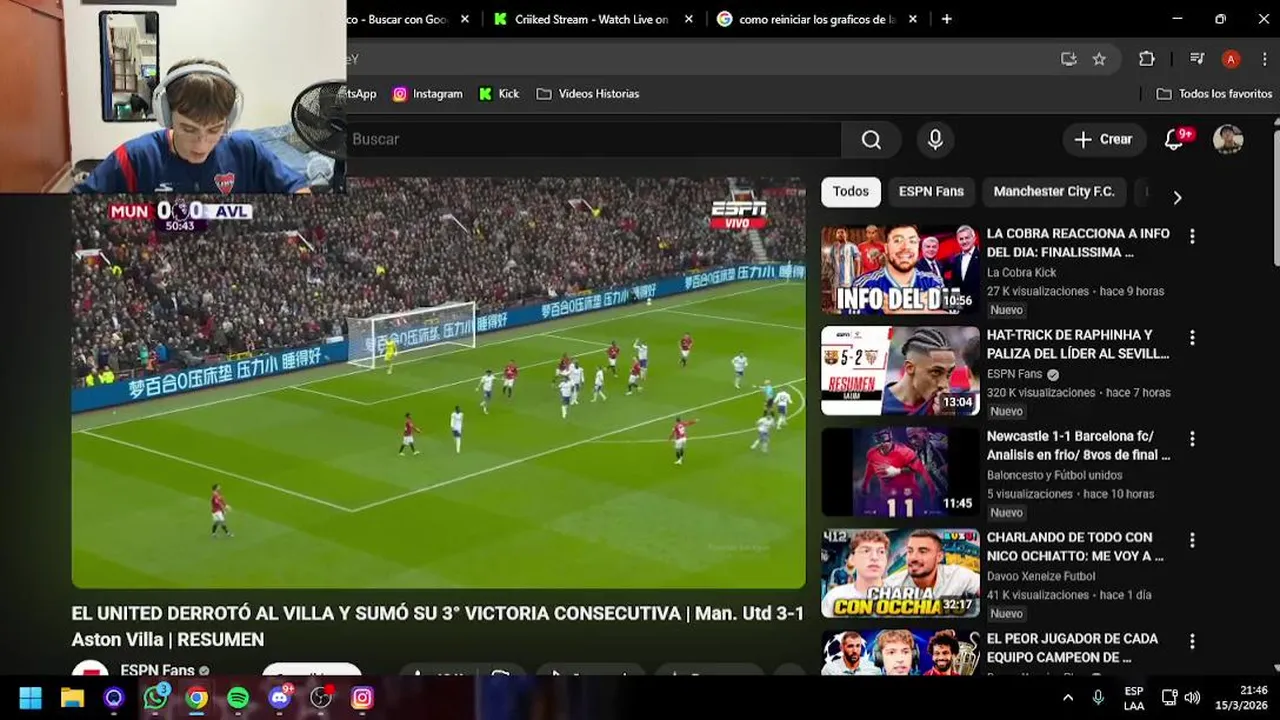Image resolution: width=1280 pixels, height=720 pixels.
Task: Click the YouTube search magnifier button
Action: (x=871, y=140)
